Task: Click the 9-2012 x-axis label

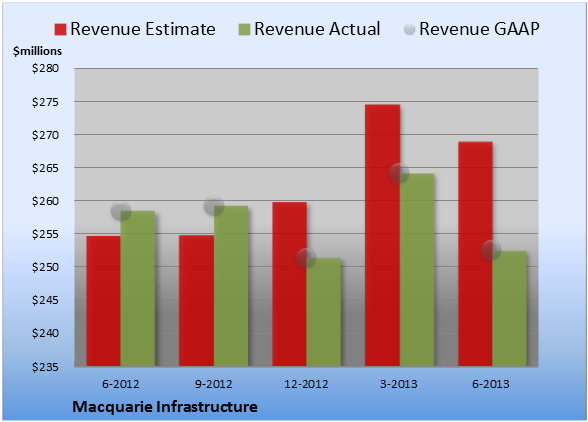Action: pos(213,384)
